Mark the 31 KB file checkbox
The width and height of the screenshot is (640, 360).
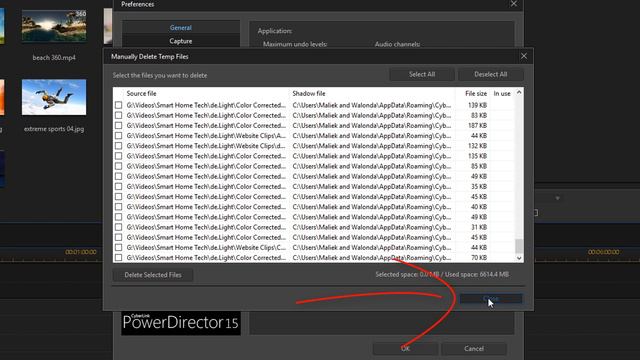(118, 227)
